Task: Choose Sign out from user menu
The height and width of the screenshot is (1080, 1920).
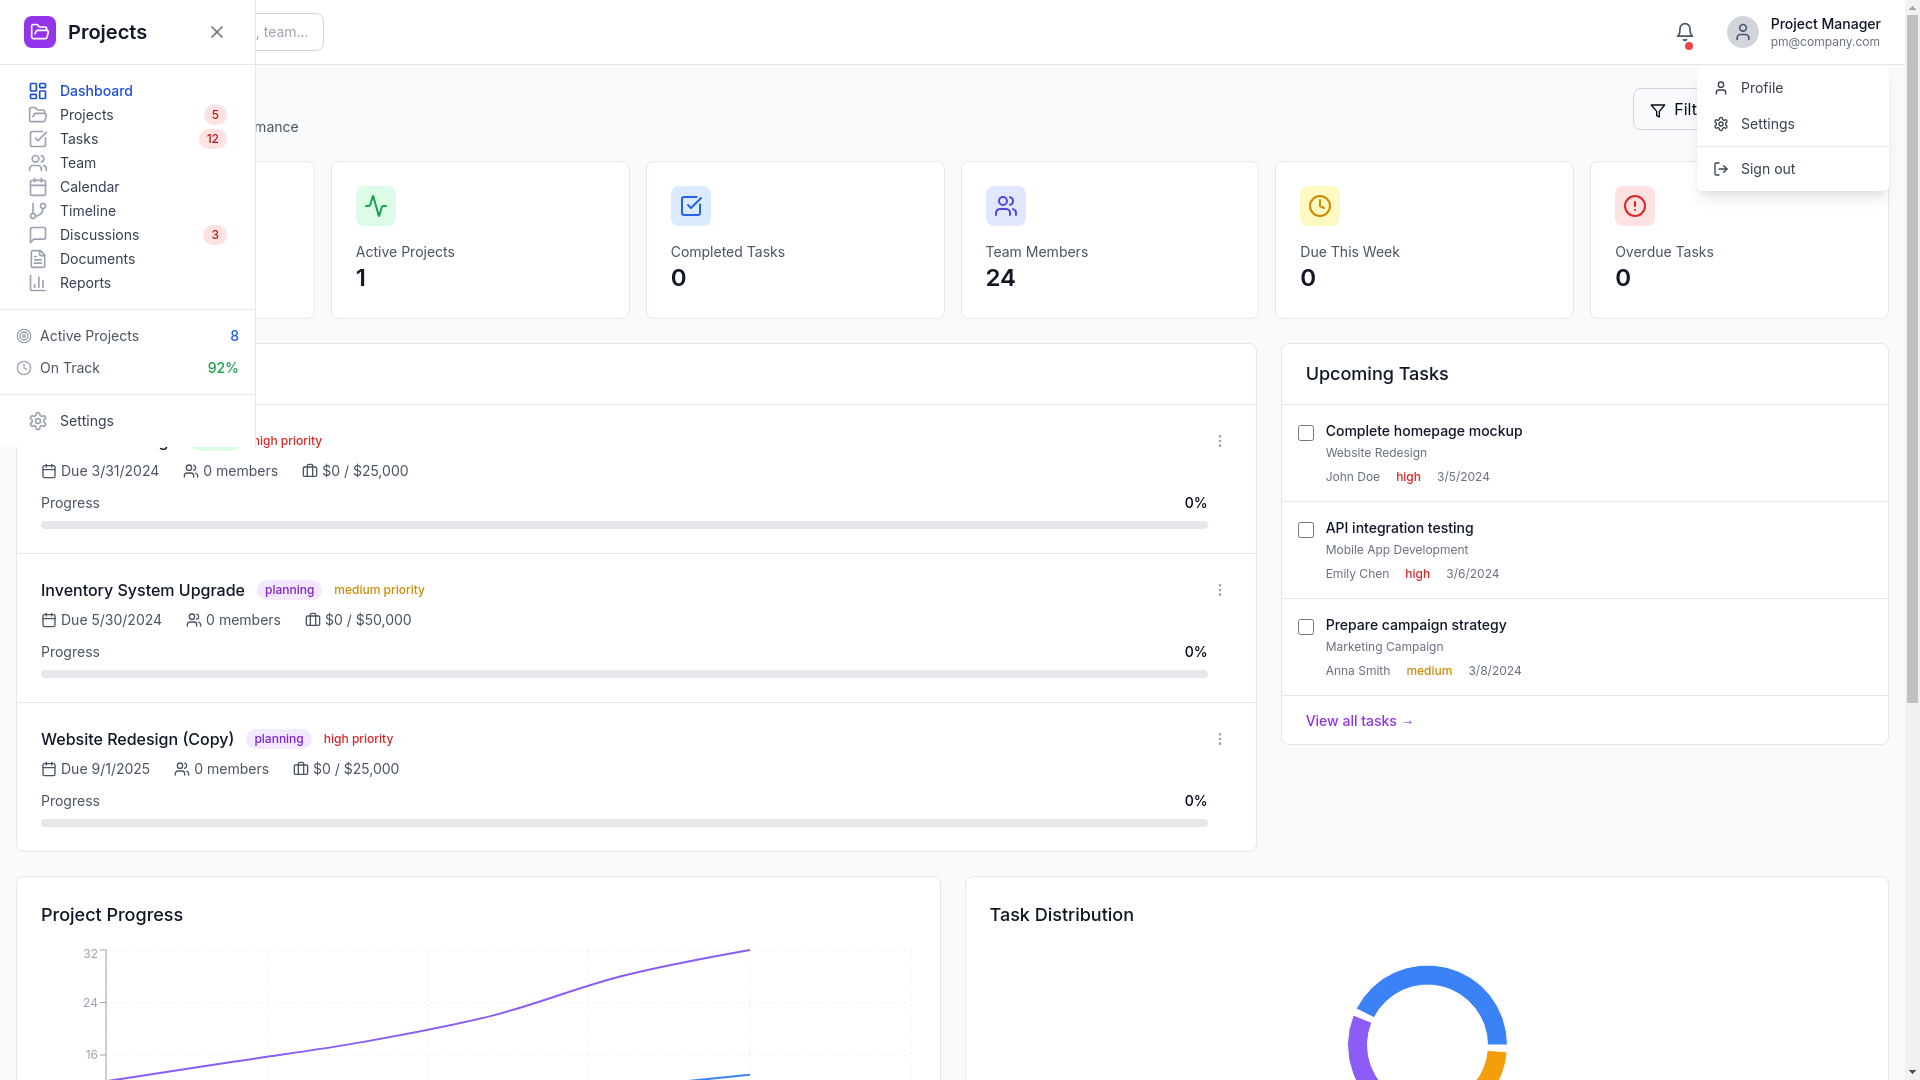Action: 1793,169
